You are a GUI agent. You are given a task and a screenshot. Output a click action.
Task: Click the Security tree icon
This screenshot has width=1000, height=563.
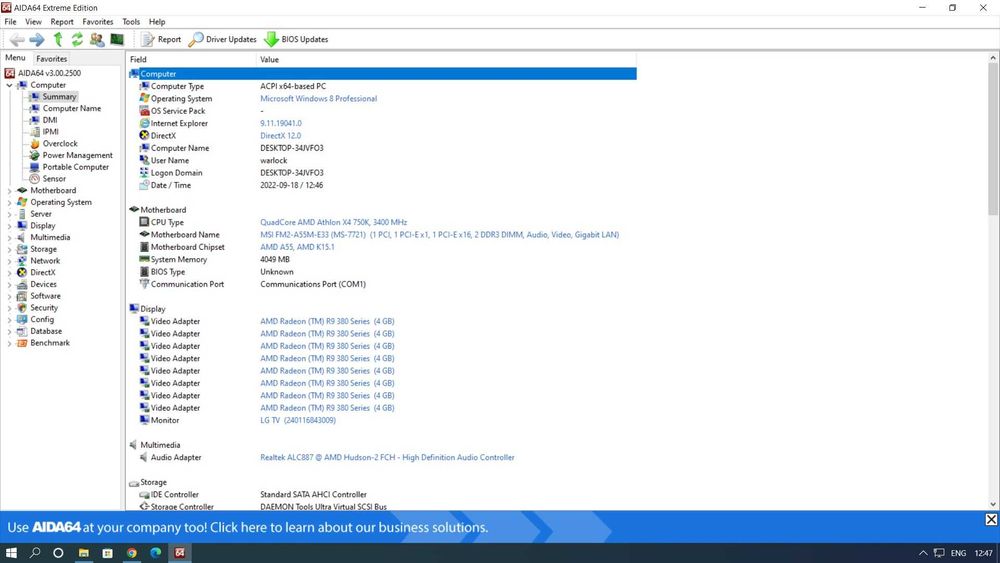pyautogui.click(x=22, y=307)
